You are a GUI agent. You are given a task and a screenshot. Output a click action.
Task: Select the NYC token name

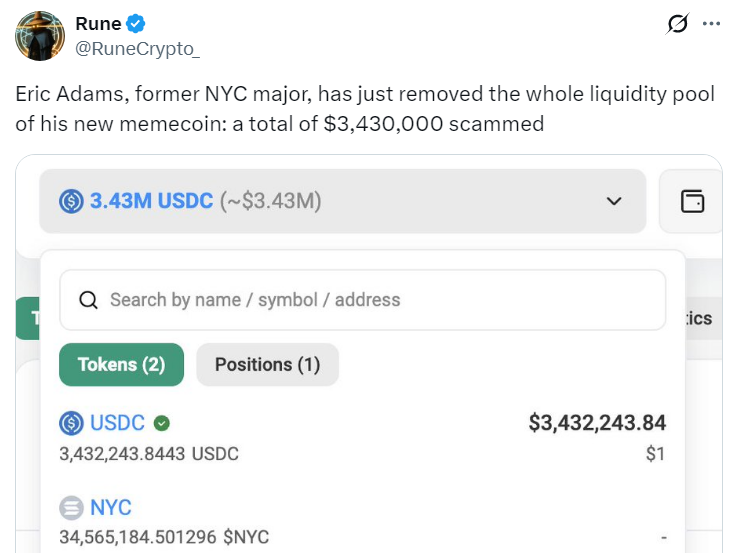click(110, 508)
